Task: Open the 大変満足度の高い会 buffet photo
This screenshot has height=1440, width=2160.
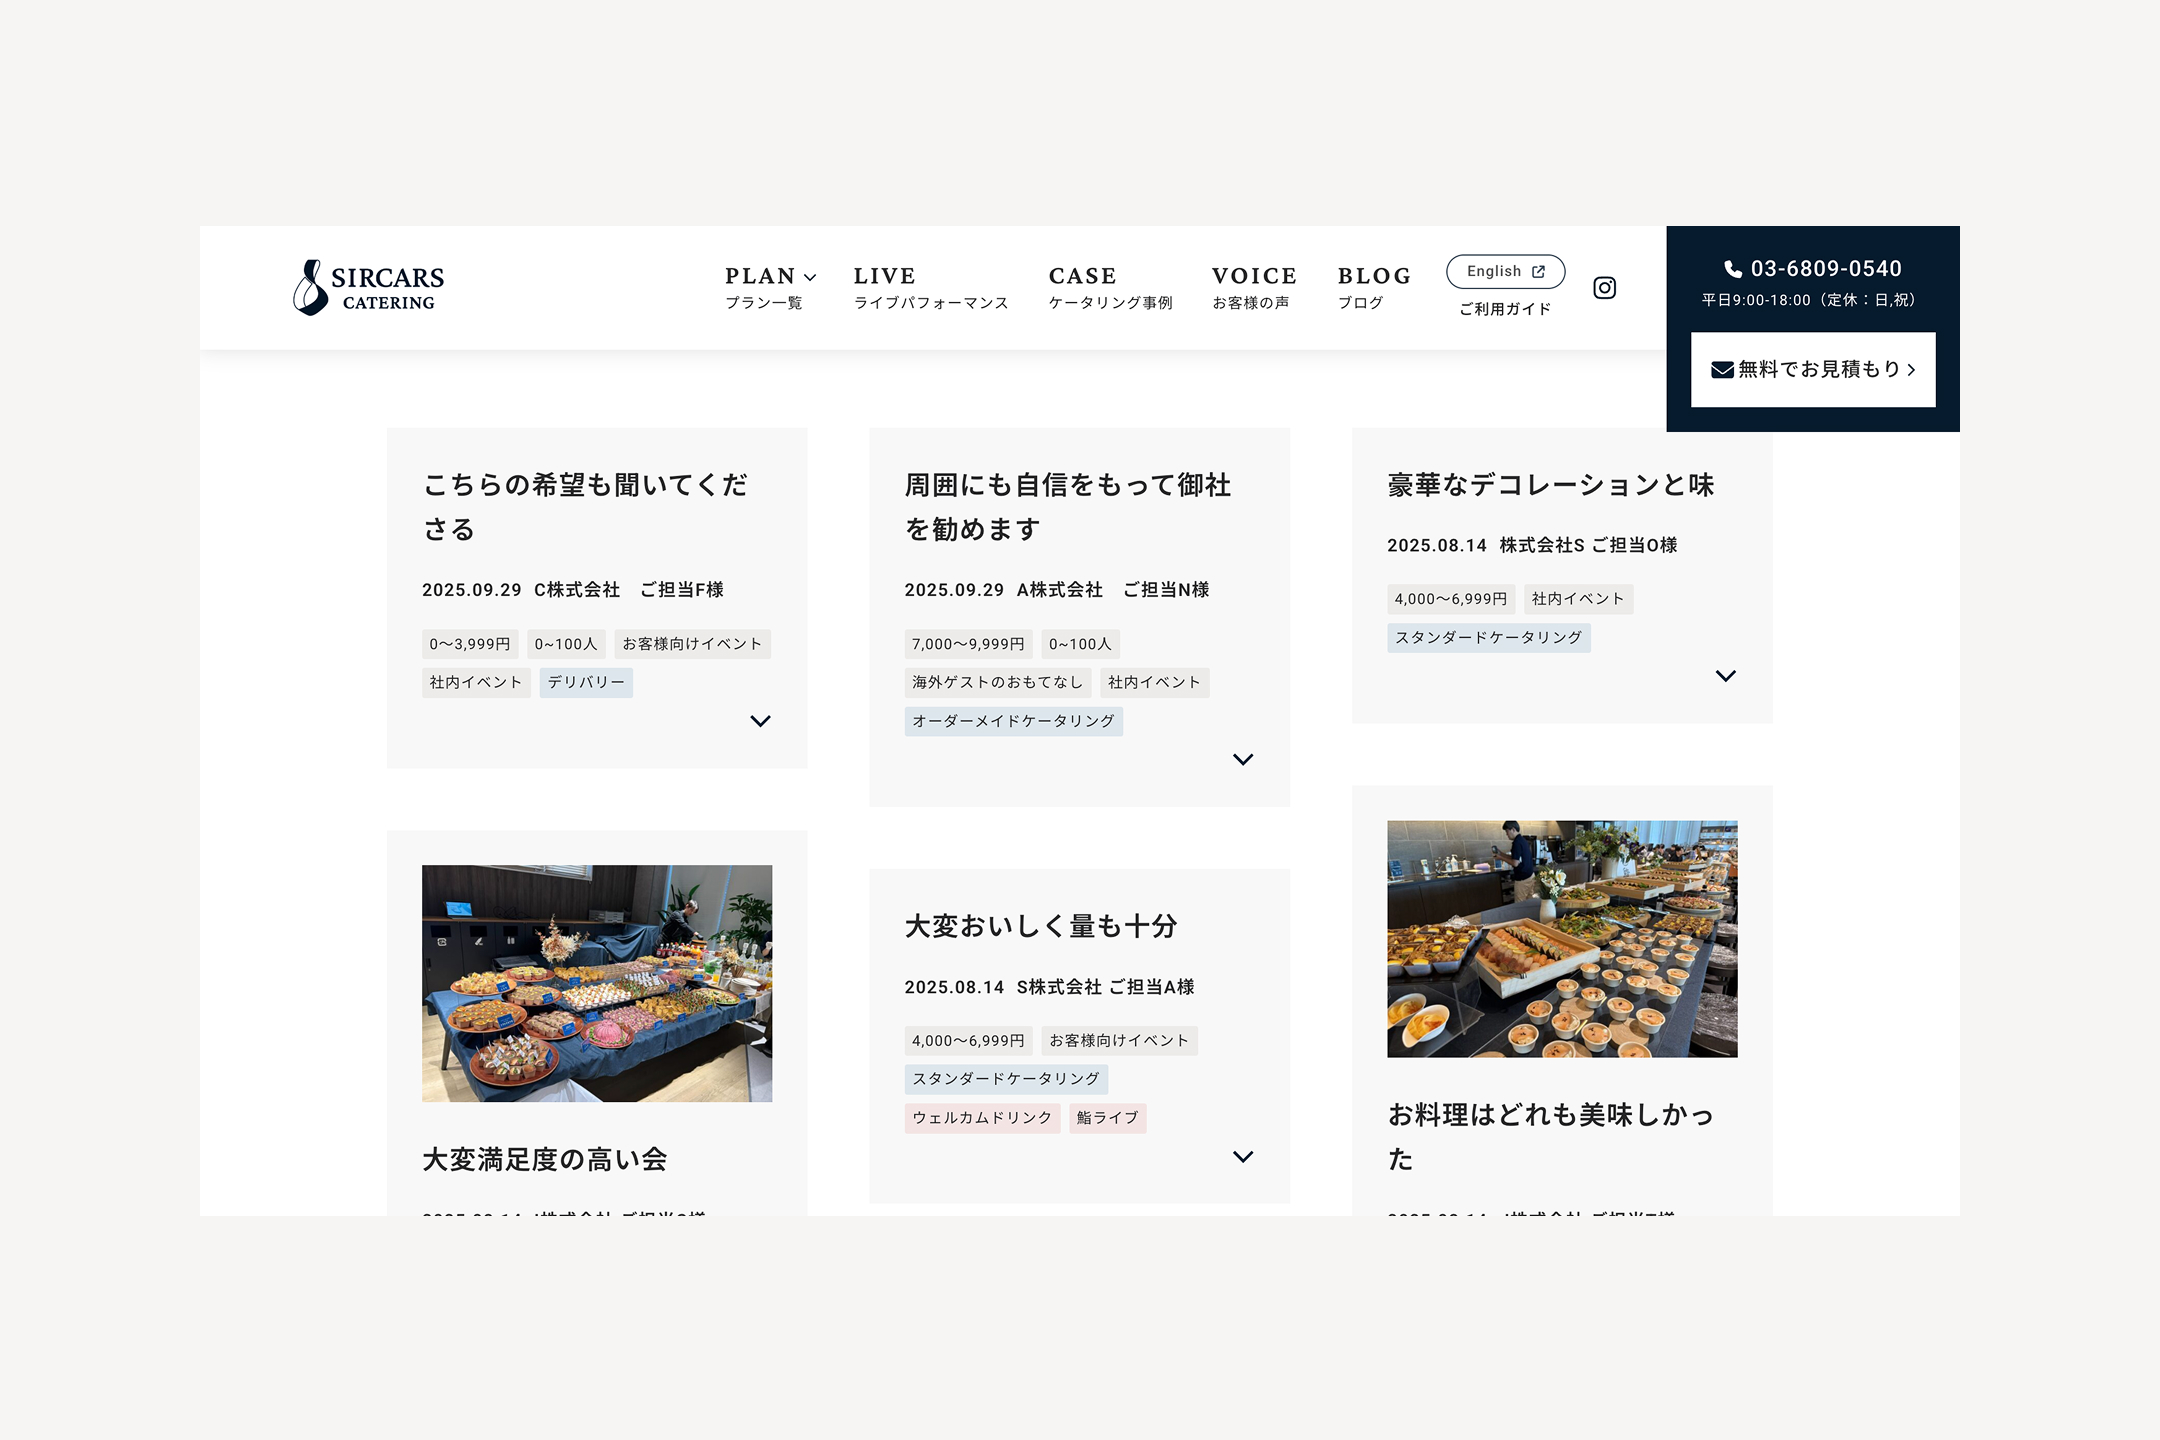Action: (597, 983)
